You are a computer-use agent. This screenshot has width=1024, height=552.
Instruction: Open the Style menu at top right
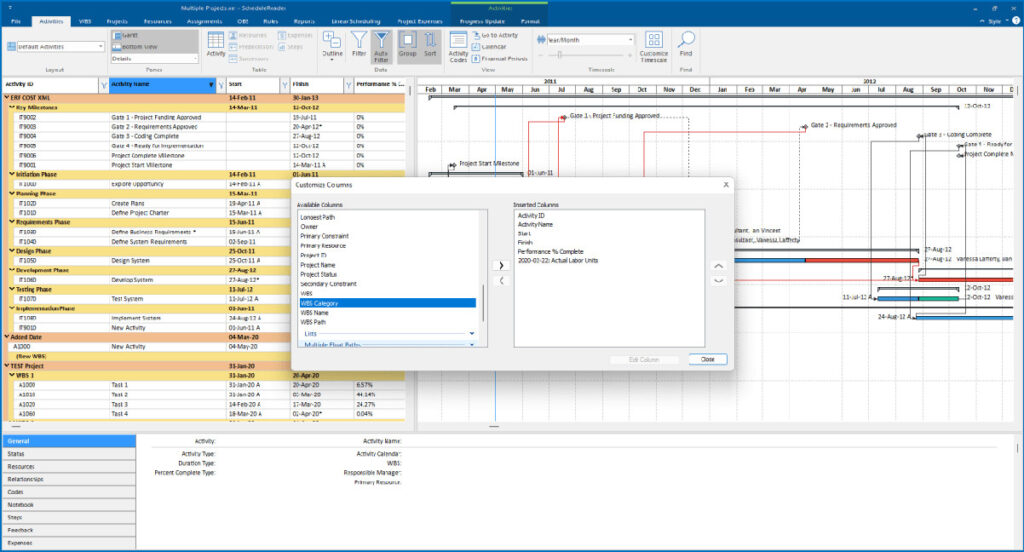click(x=994, y=22)
